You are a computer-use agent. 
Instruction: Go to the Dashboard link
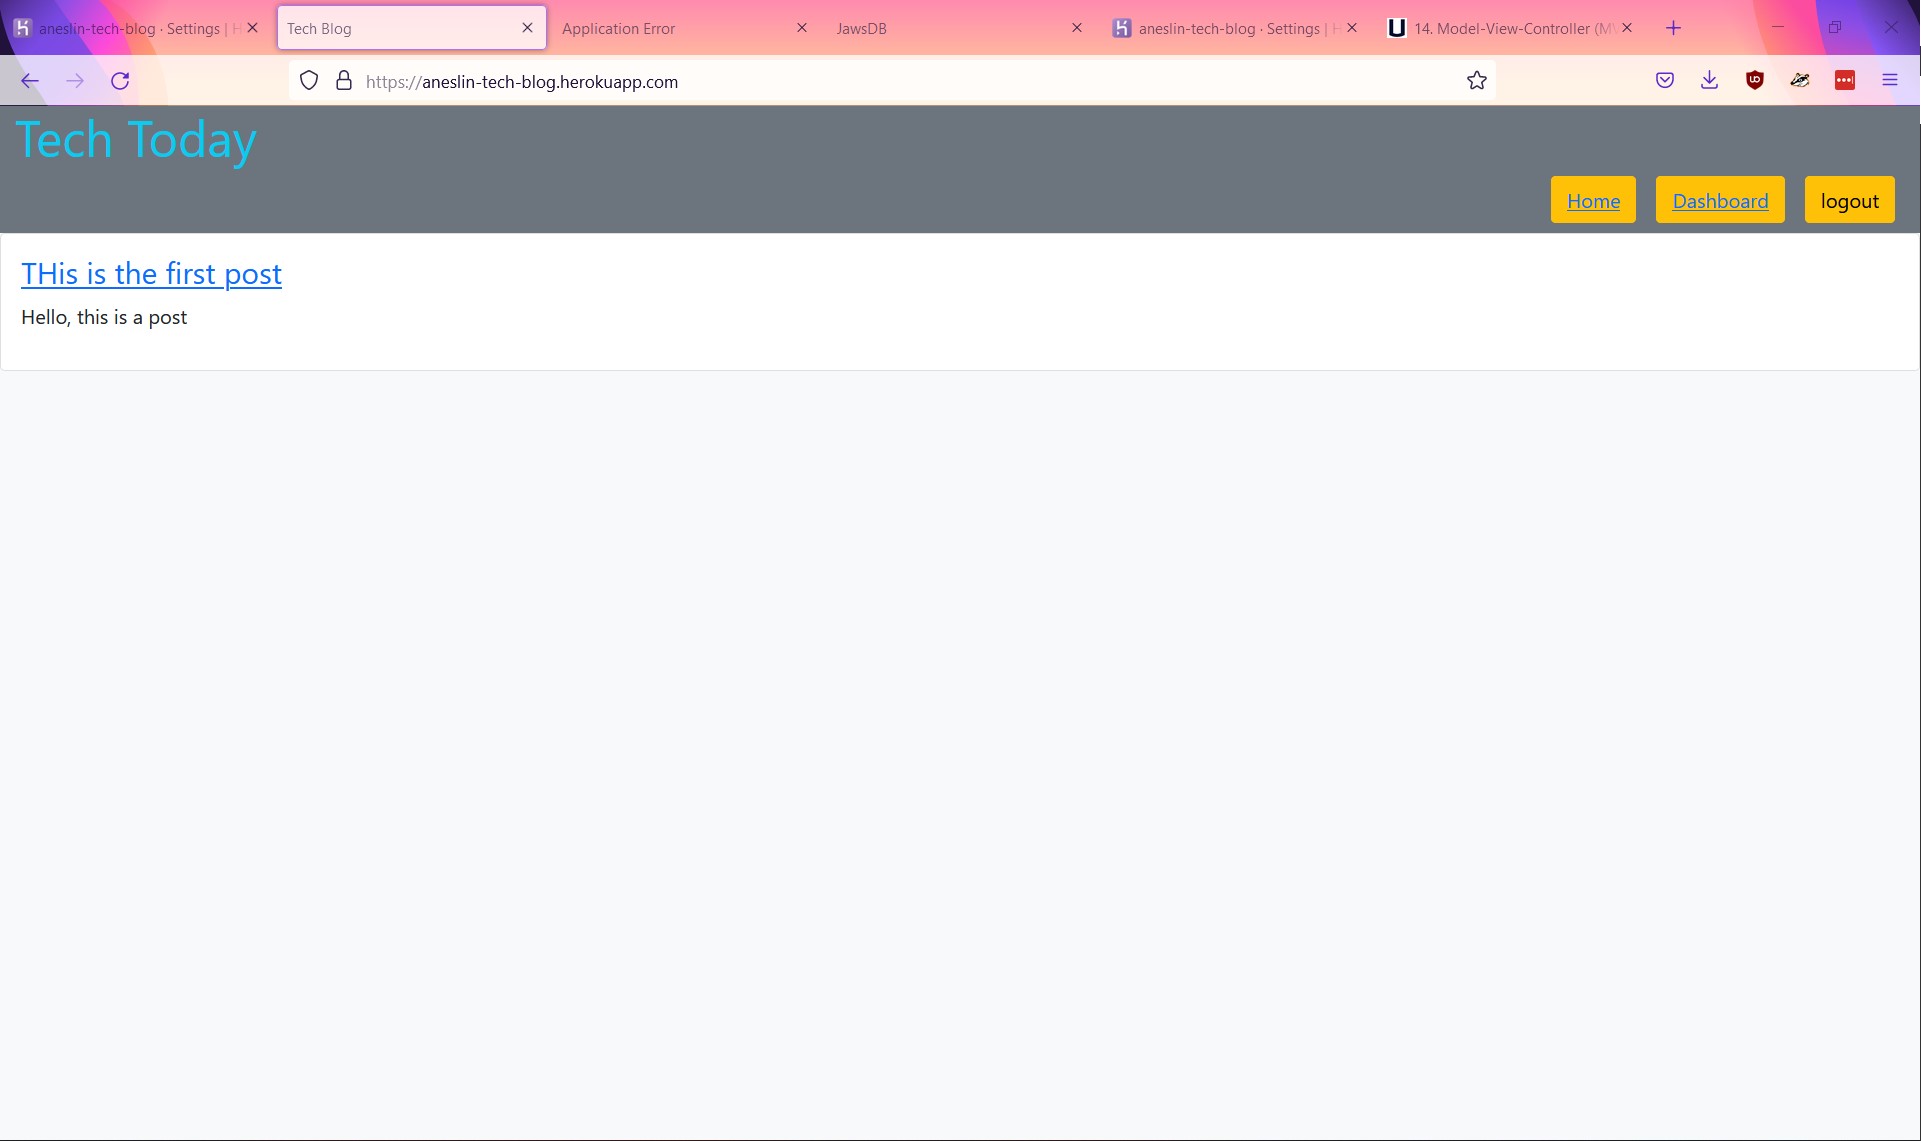coord(1720,201)
